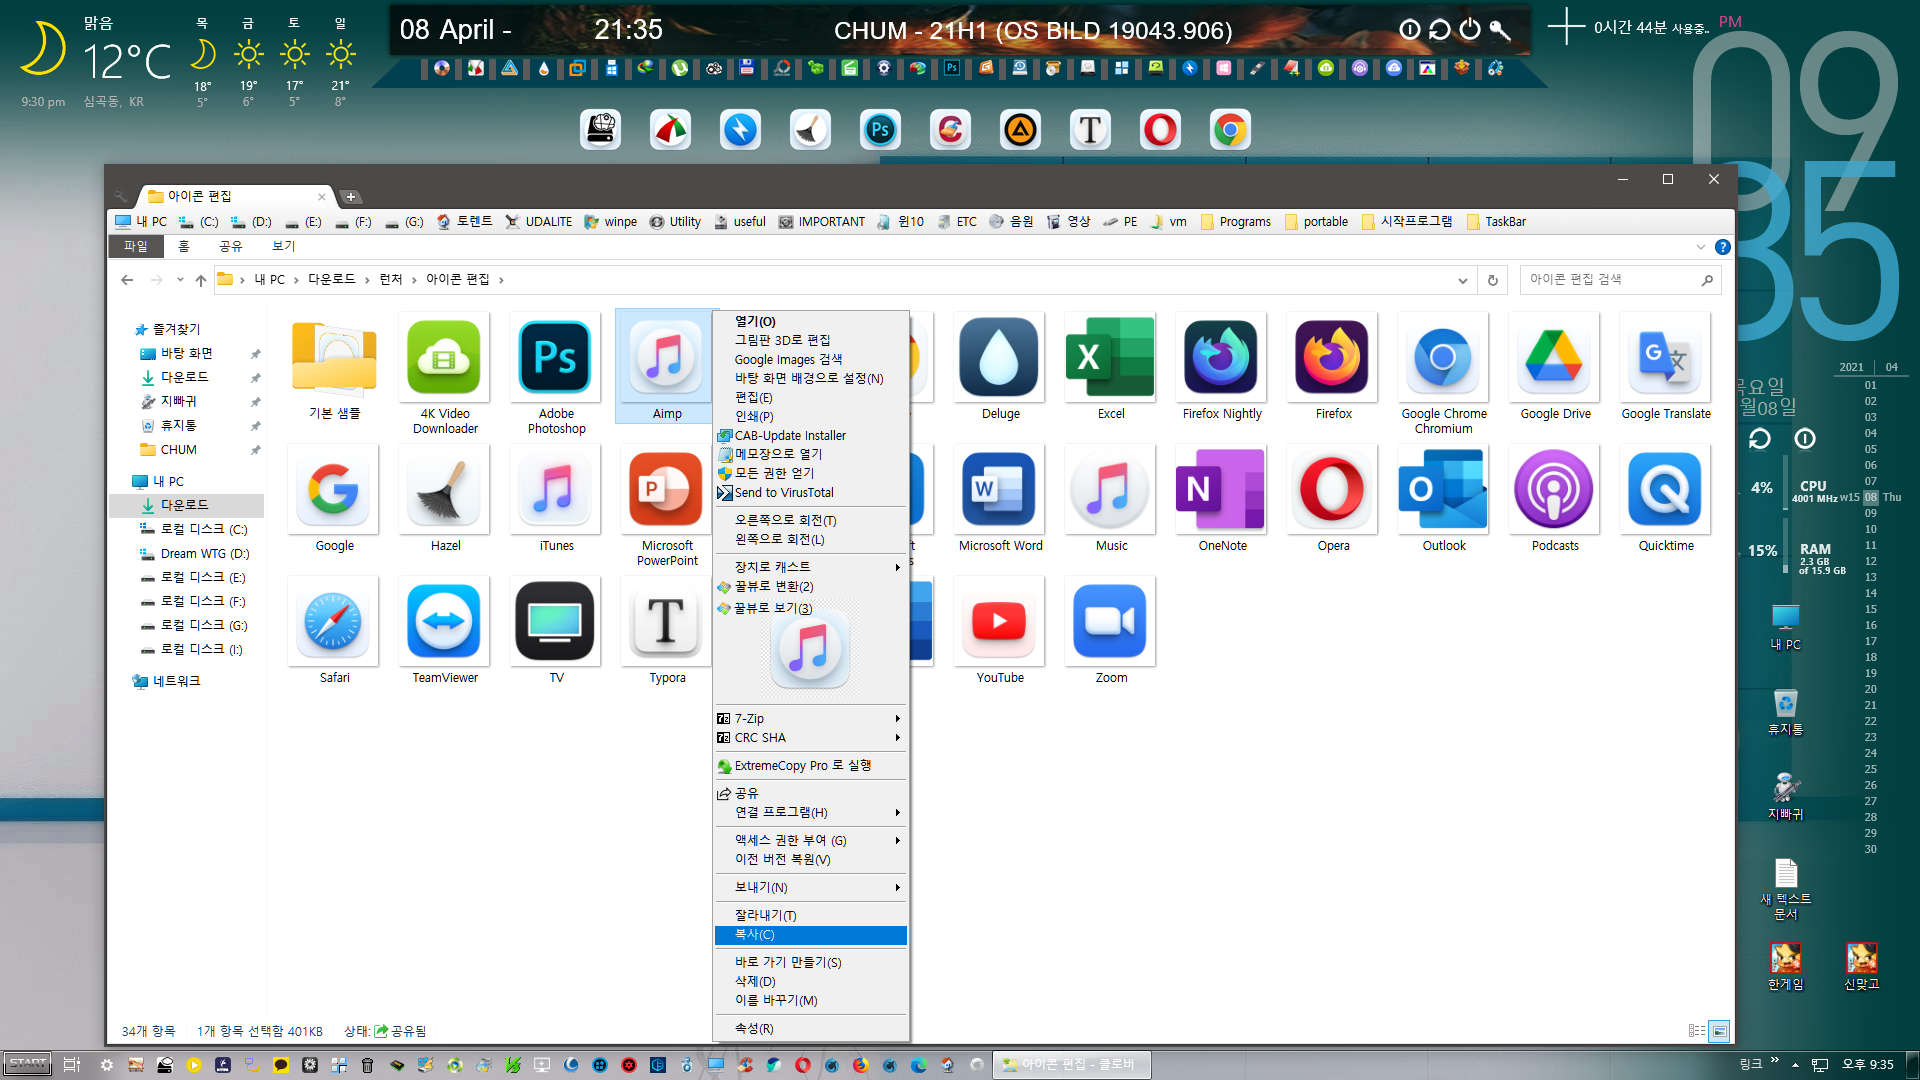Select the Google Translate icon file
Screen dimensions: 1920x1080
click(1665, 366)
